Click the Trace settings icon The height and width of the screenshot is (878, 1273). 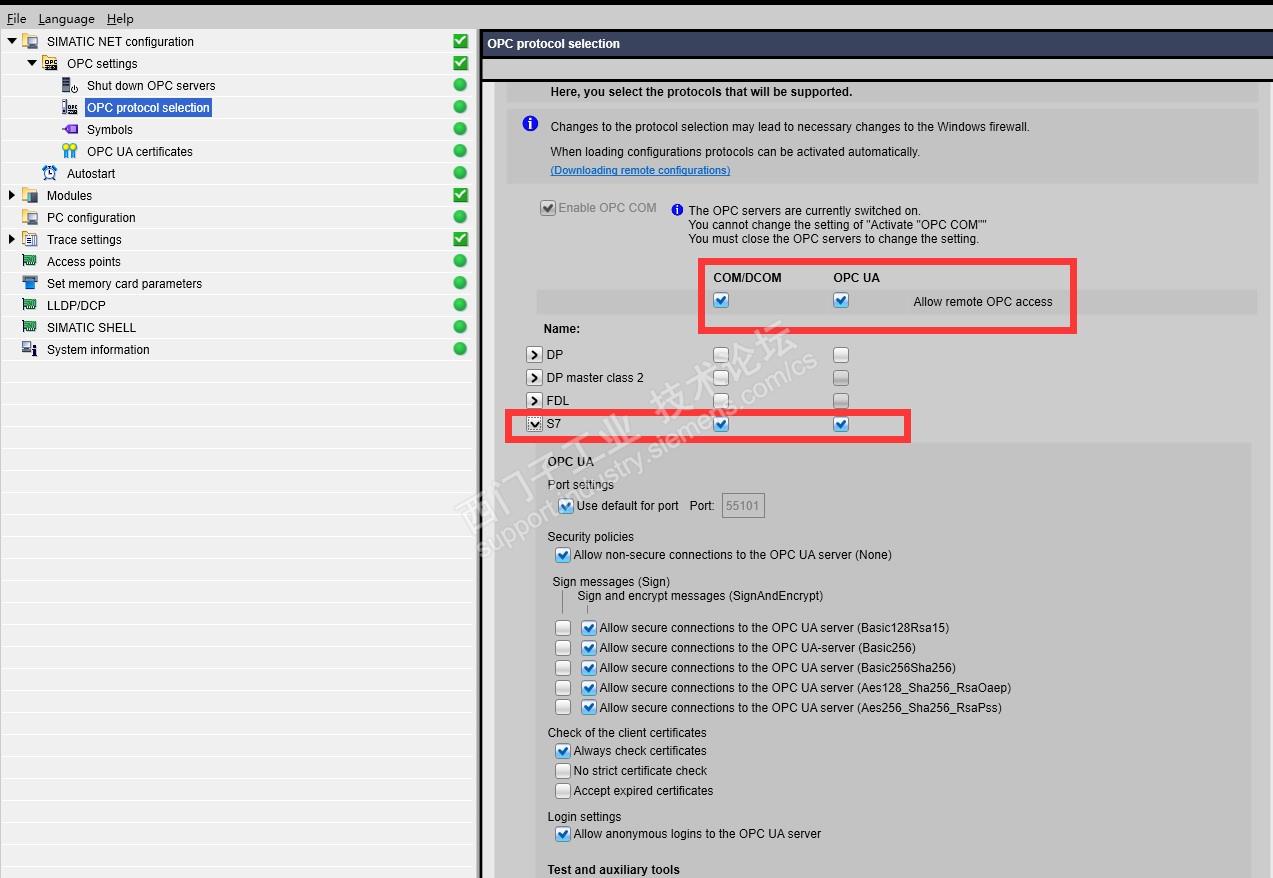click(x=30, y=239)
